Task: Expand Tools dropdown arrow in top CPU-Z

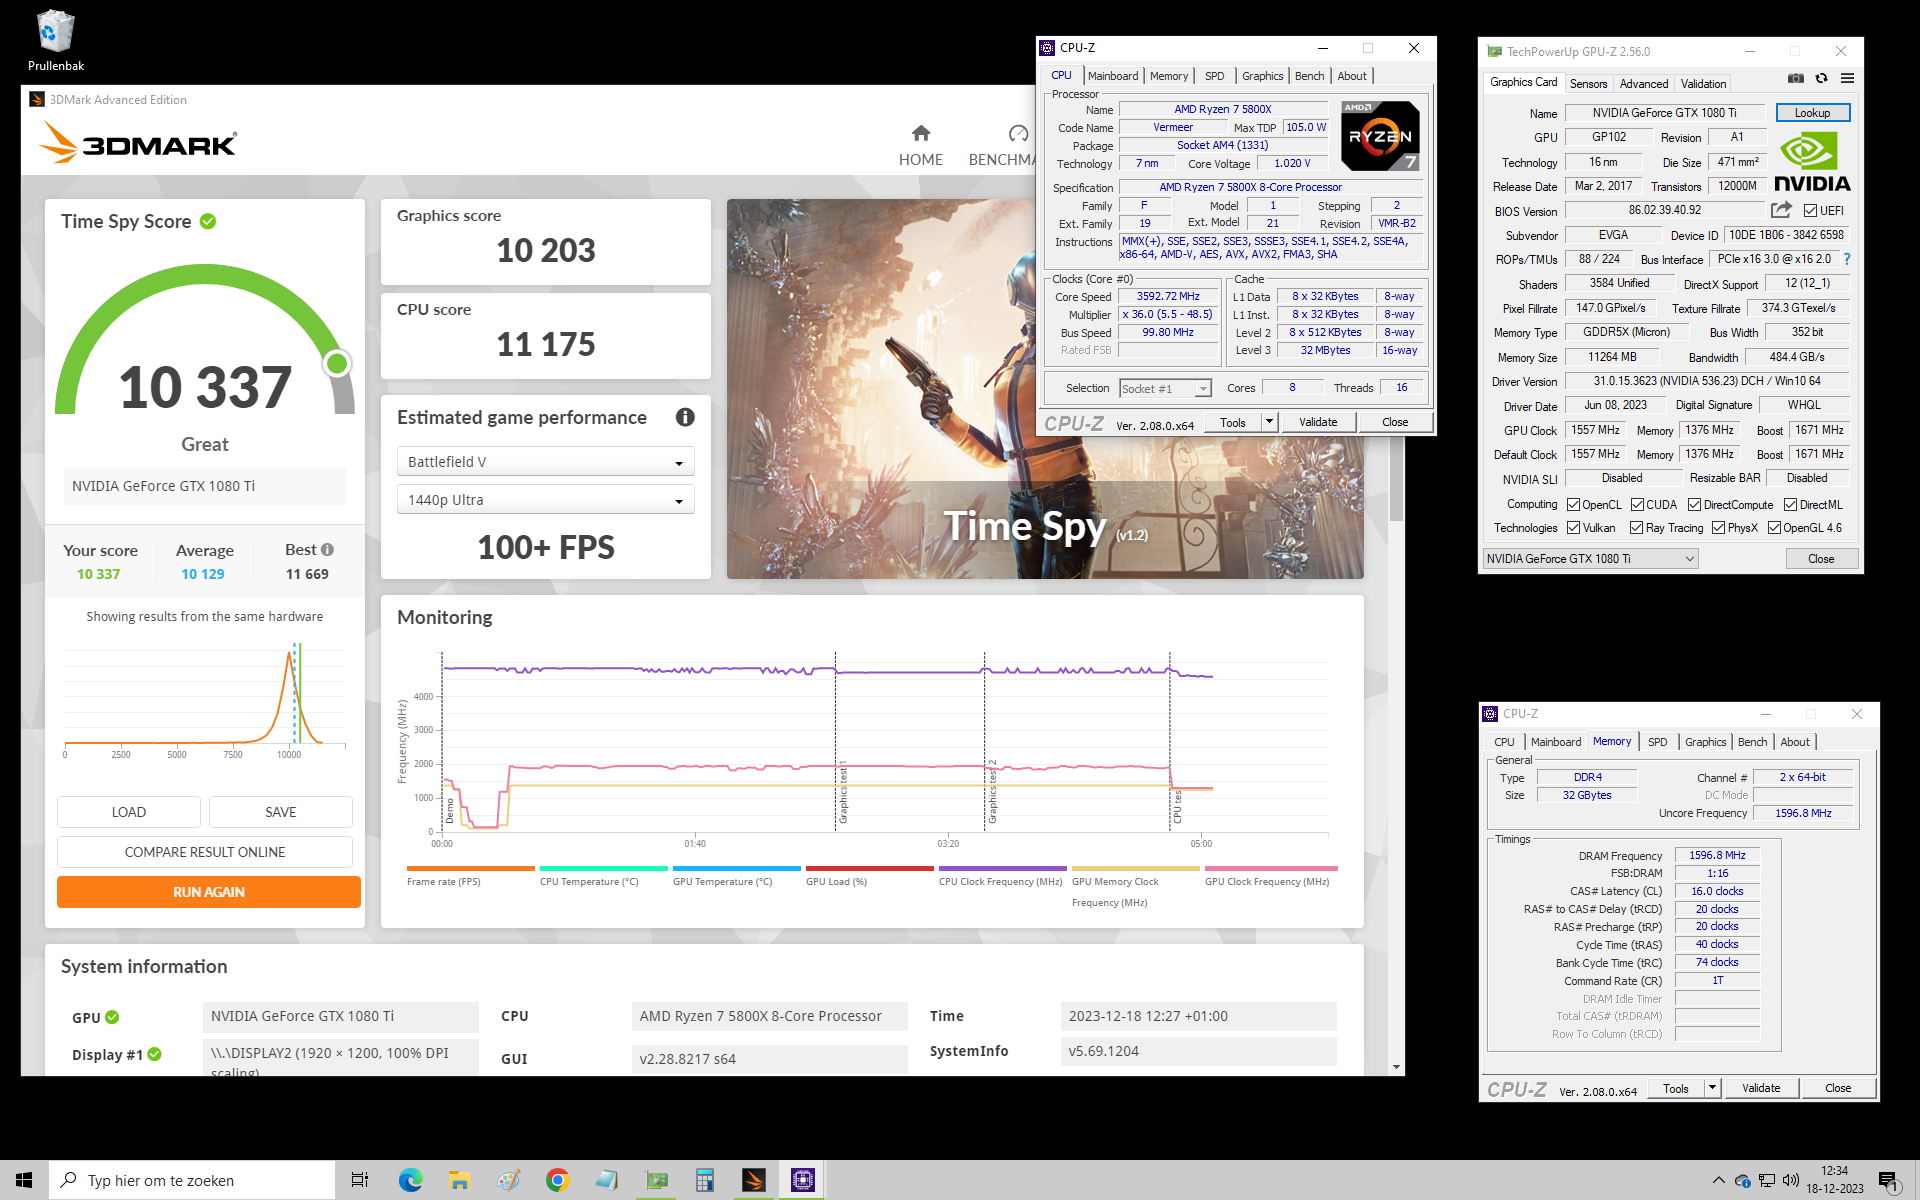Action: pyautogui.click(x=1269, y=422)
